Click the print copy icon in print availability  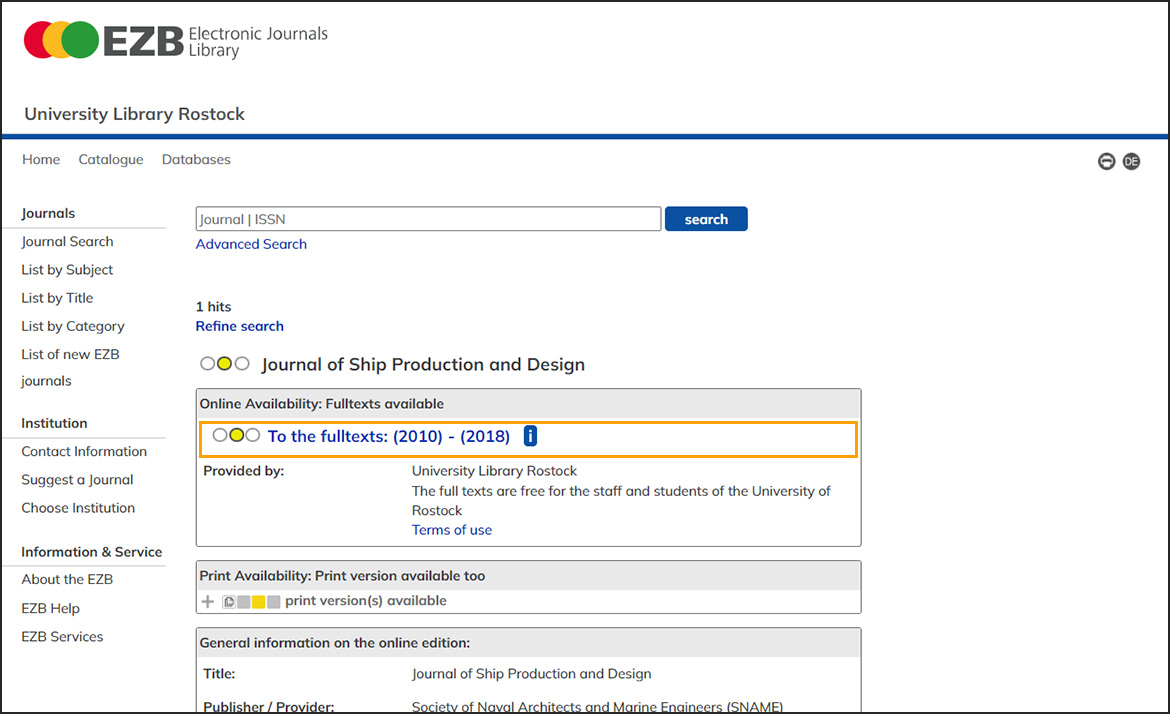[x=229, y=601]
